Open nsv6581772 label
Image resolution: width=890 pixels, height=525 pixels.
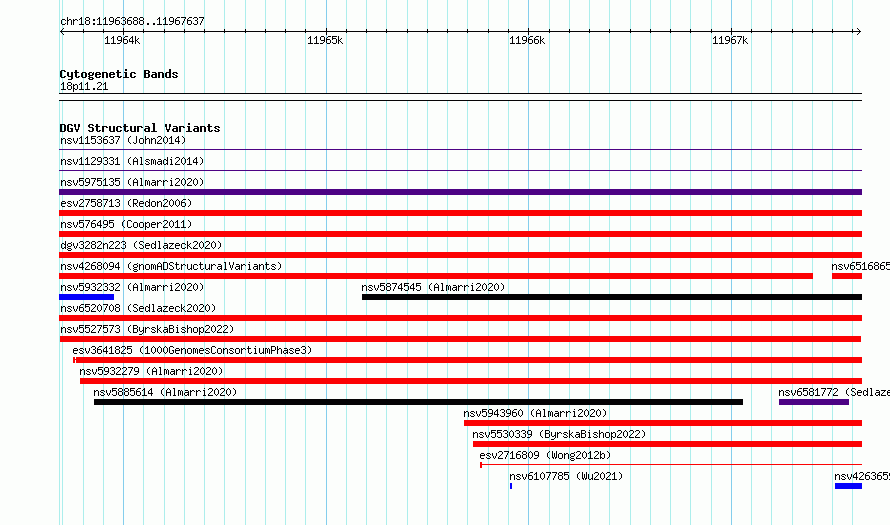tap(834, 392)
